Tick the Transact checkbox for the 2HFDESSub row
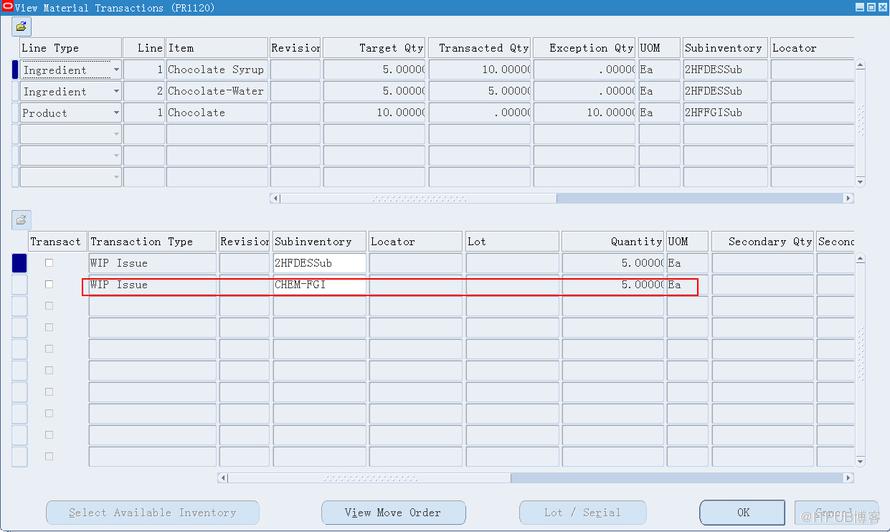The height and width of the screenshot is (532, 890). (x=49, y=263)
